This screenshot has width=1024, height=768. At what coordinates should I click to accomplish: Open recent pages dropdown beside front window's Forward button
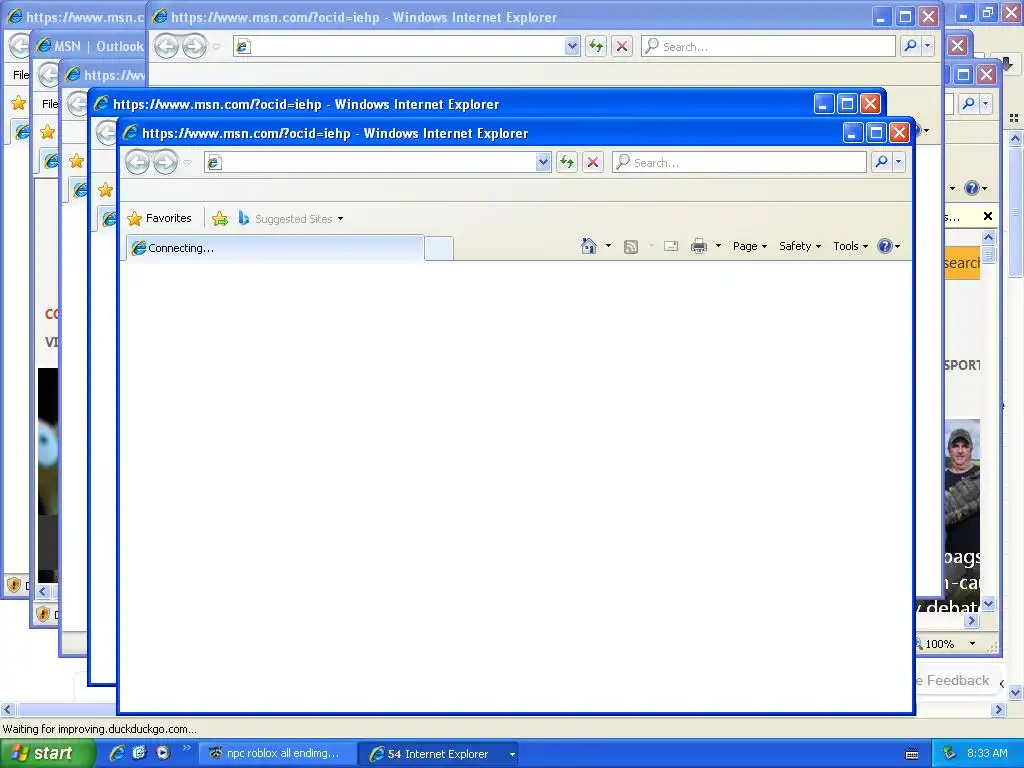click(x=187, y=163)
